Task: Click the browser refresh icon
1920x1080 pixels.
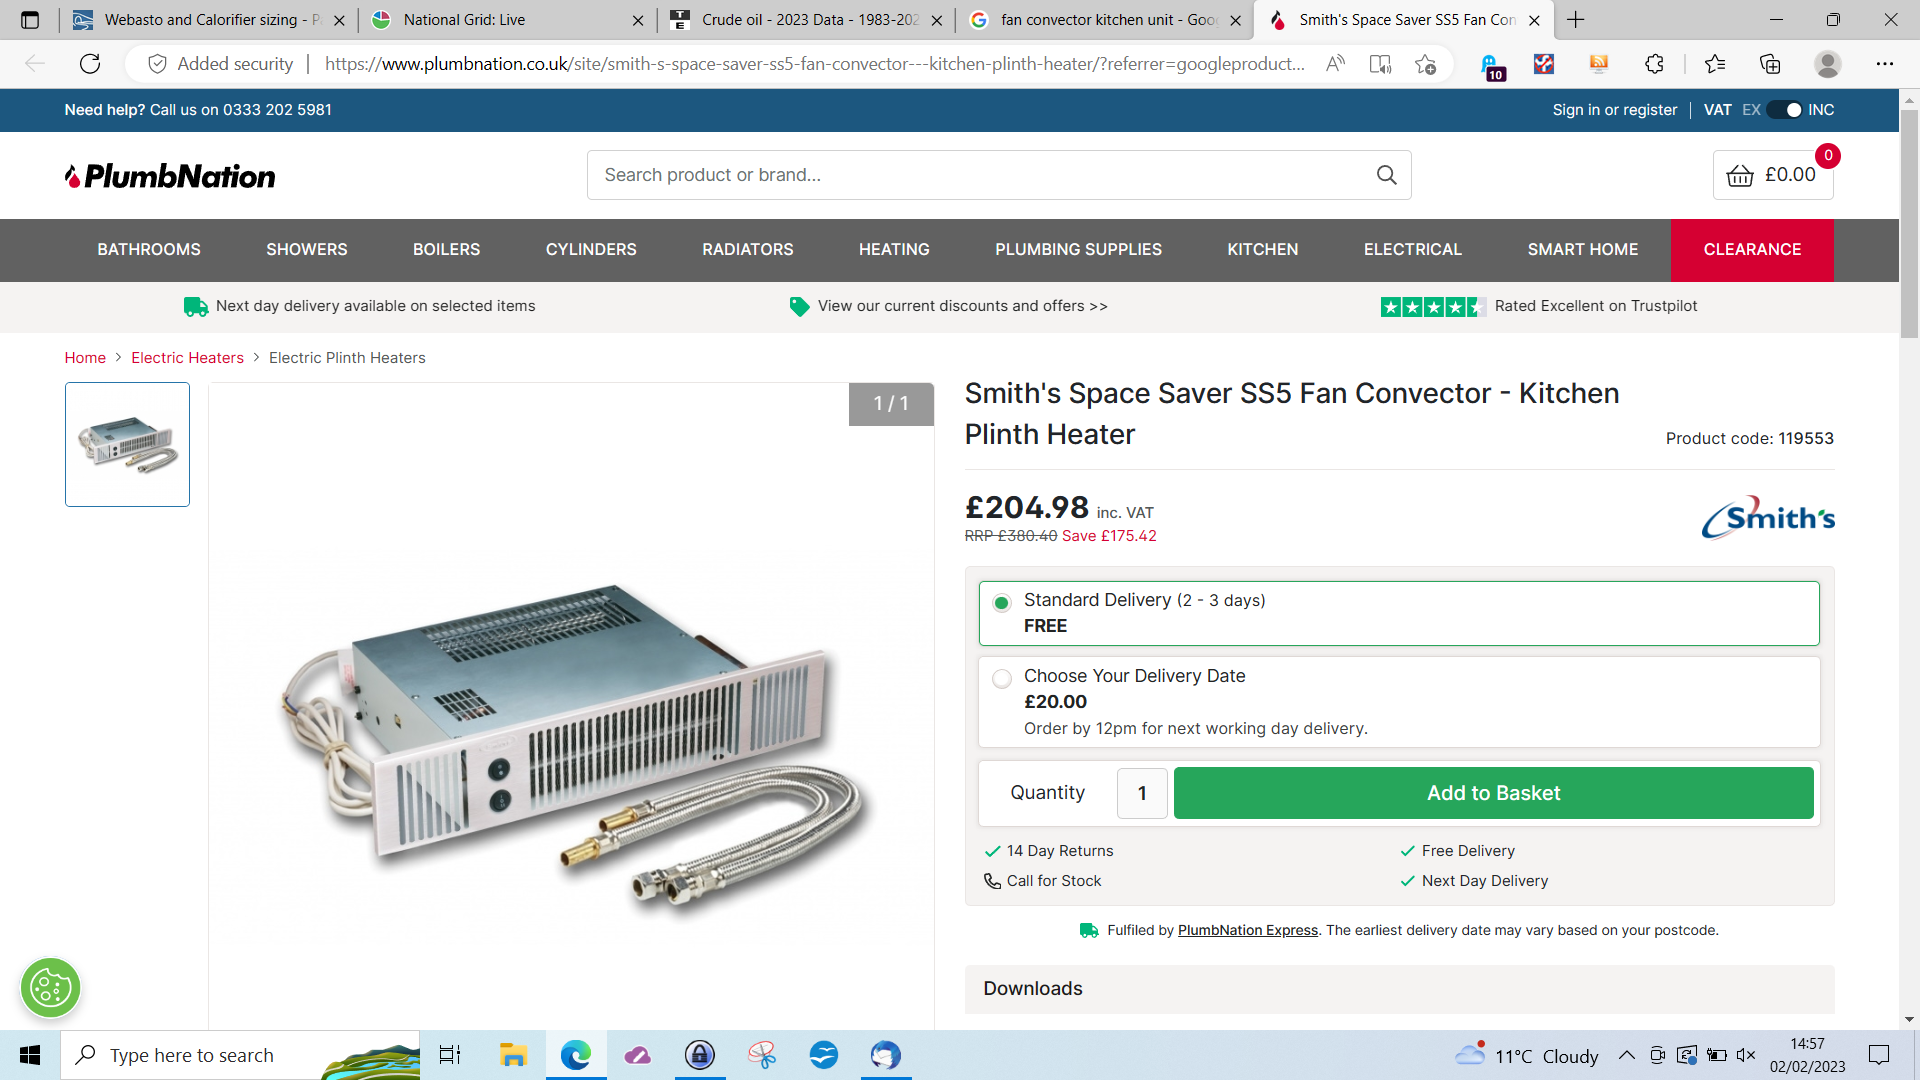Action: coord(90,64)
